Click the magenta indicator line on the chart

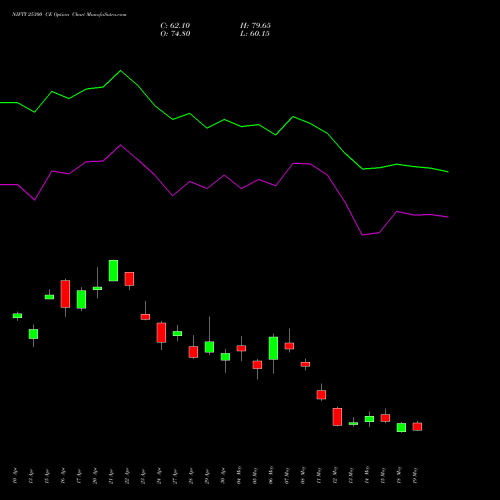(x=224, y=176)
